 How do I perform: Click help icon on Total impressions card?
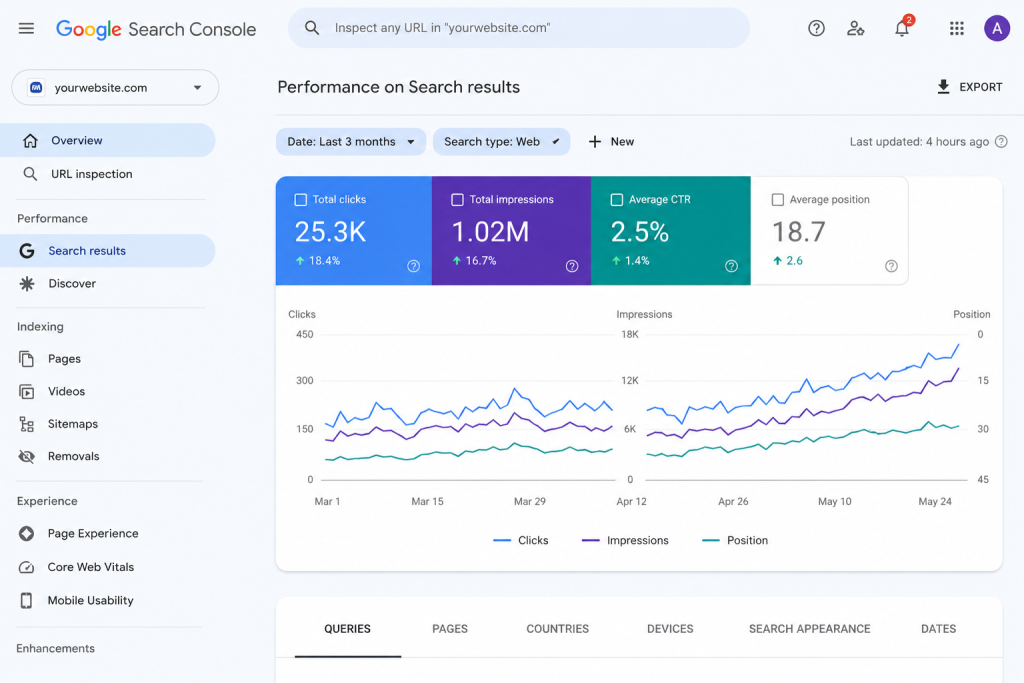tap(572, 266)
